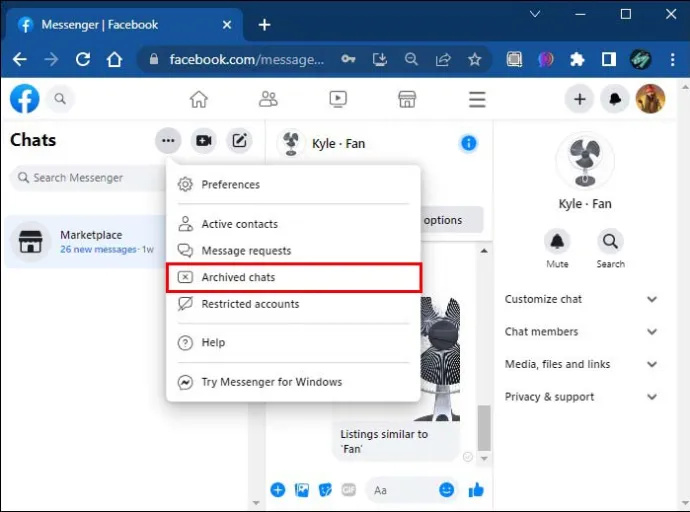This screenshot has width=690, height=512.
Task: Mute the Kyle · Fan conversation
Action: coord(557,249)
